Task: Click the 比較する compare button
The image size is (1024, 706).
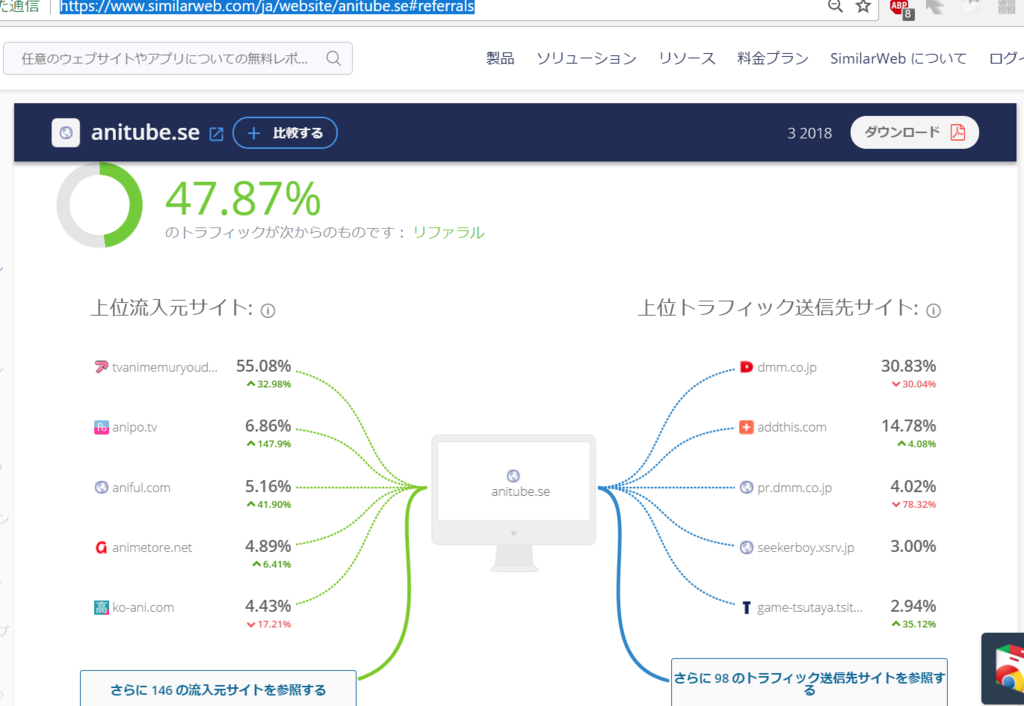Action: (x=285, y=133)
